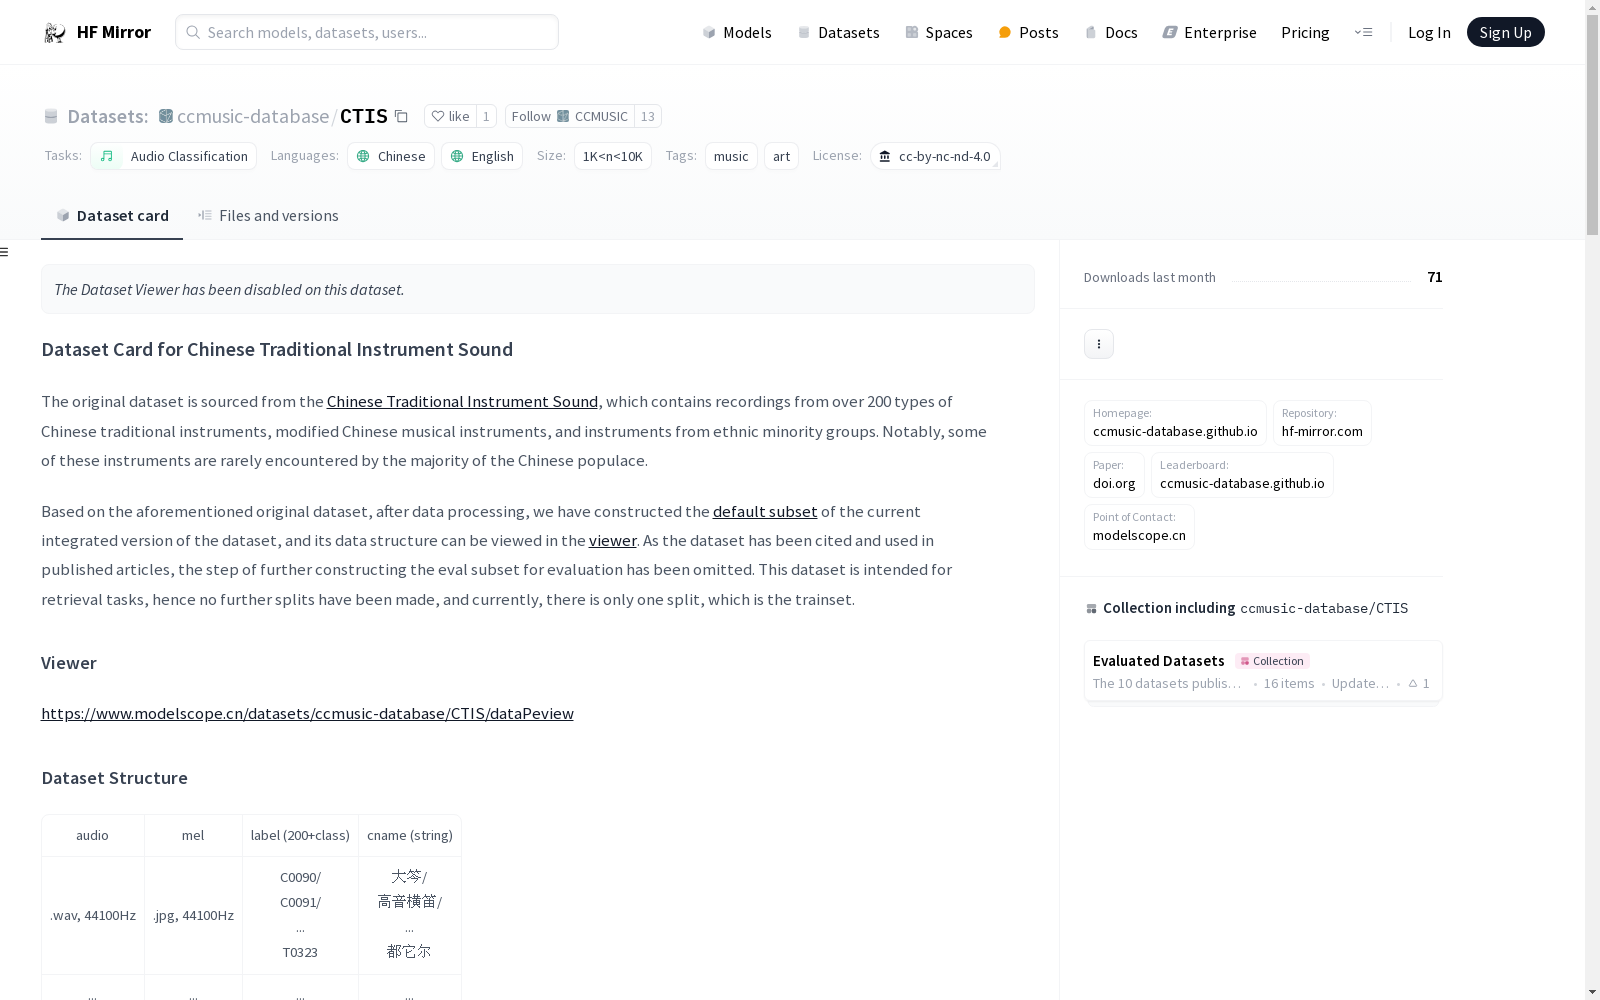Click the like heart button
This screenshot has height=1000, width=1600.
pos(450,116)
